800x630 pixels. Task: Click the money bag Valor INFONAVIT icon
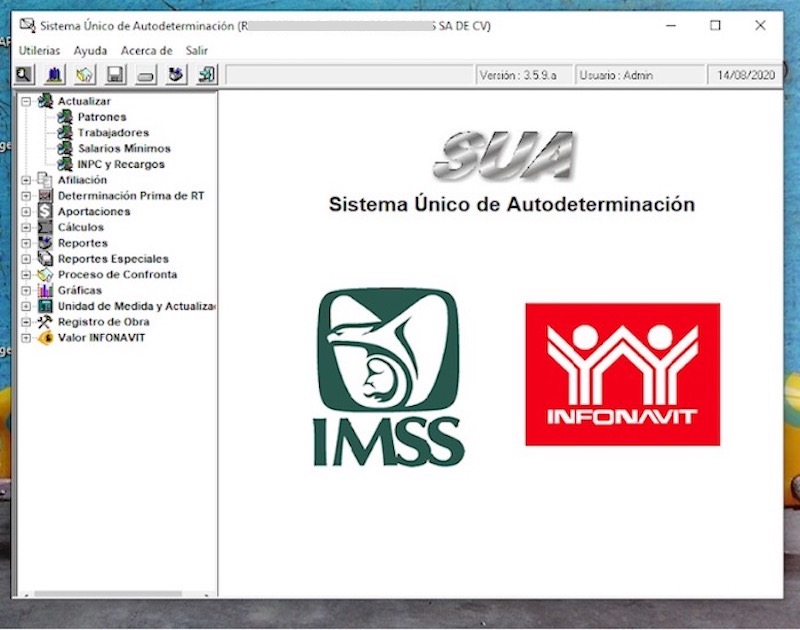click(45, 338)
